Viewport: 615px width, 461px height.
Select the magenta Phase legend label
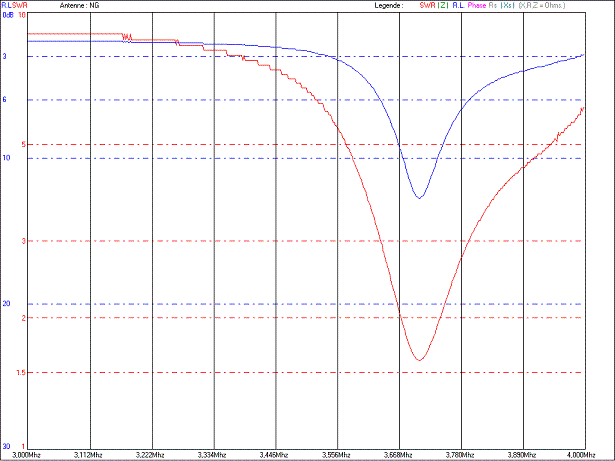pos(477,6)
